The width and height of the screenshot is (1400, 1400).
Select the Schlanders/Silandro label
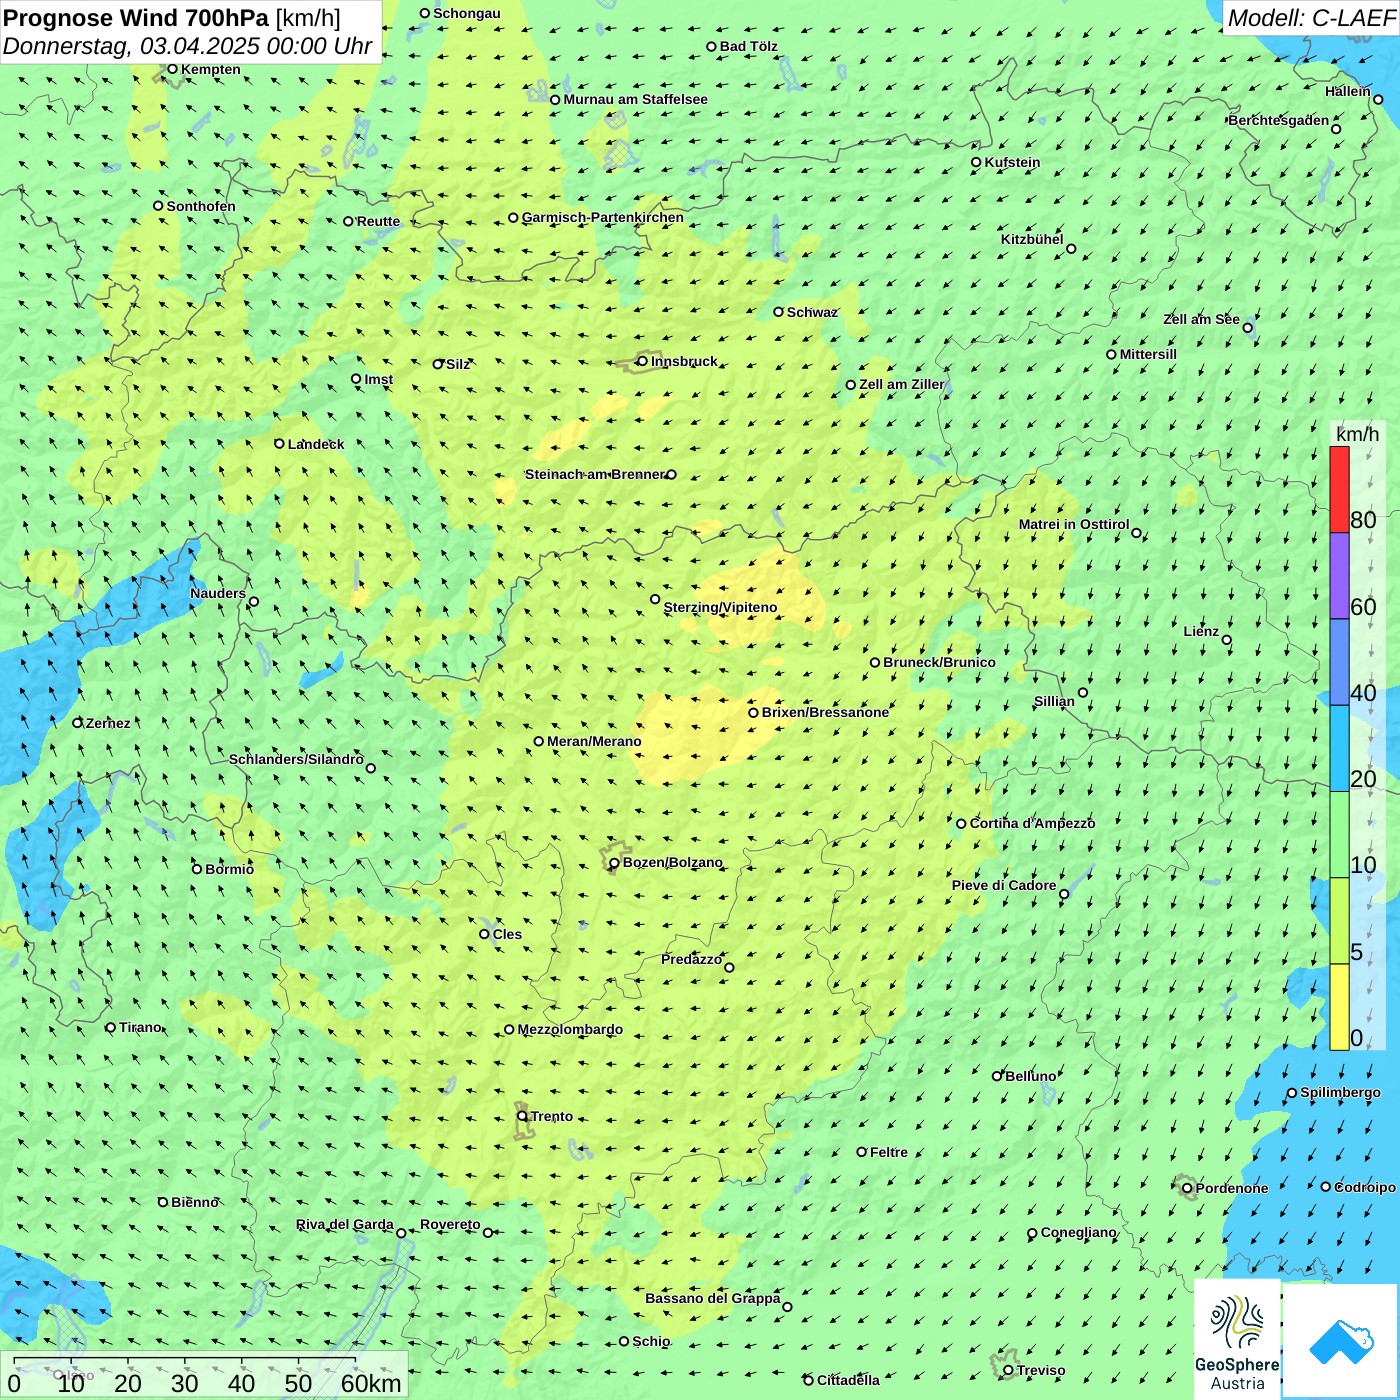click(296, 759)
